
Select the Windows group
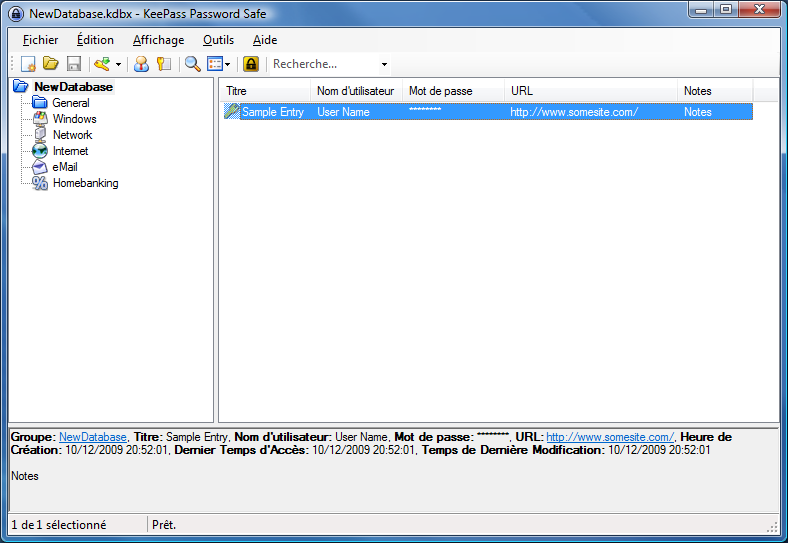pyautogui.click(x=74, y=119)
